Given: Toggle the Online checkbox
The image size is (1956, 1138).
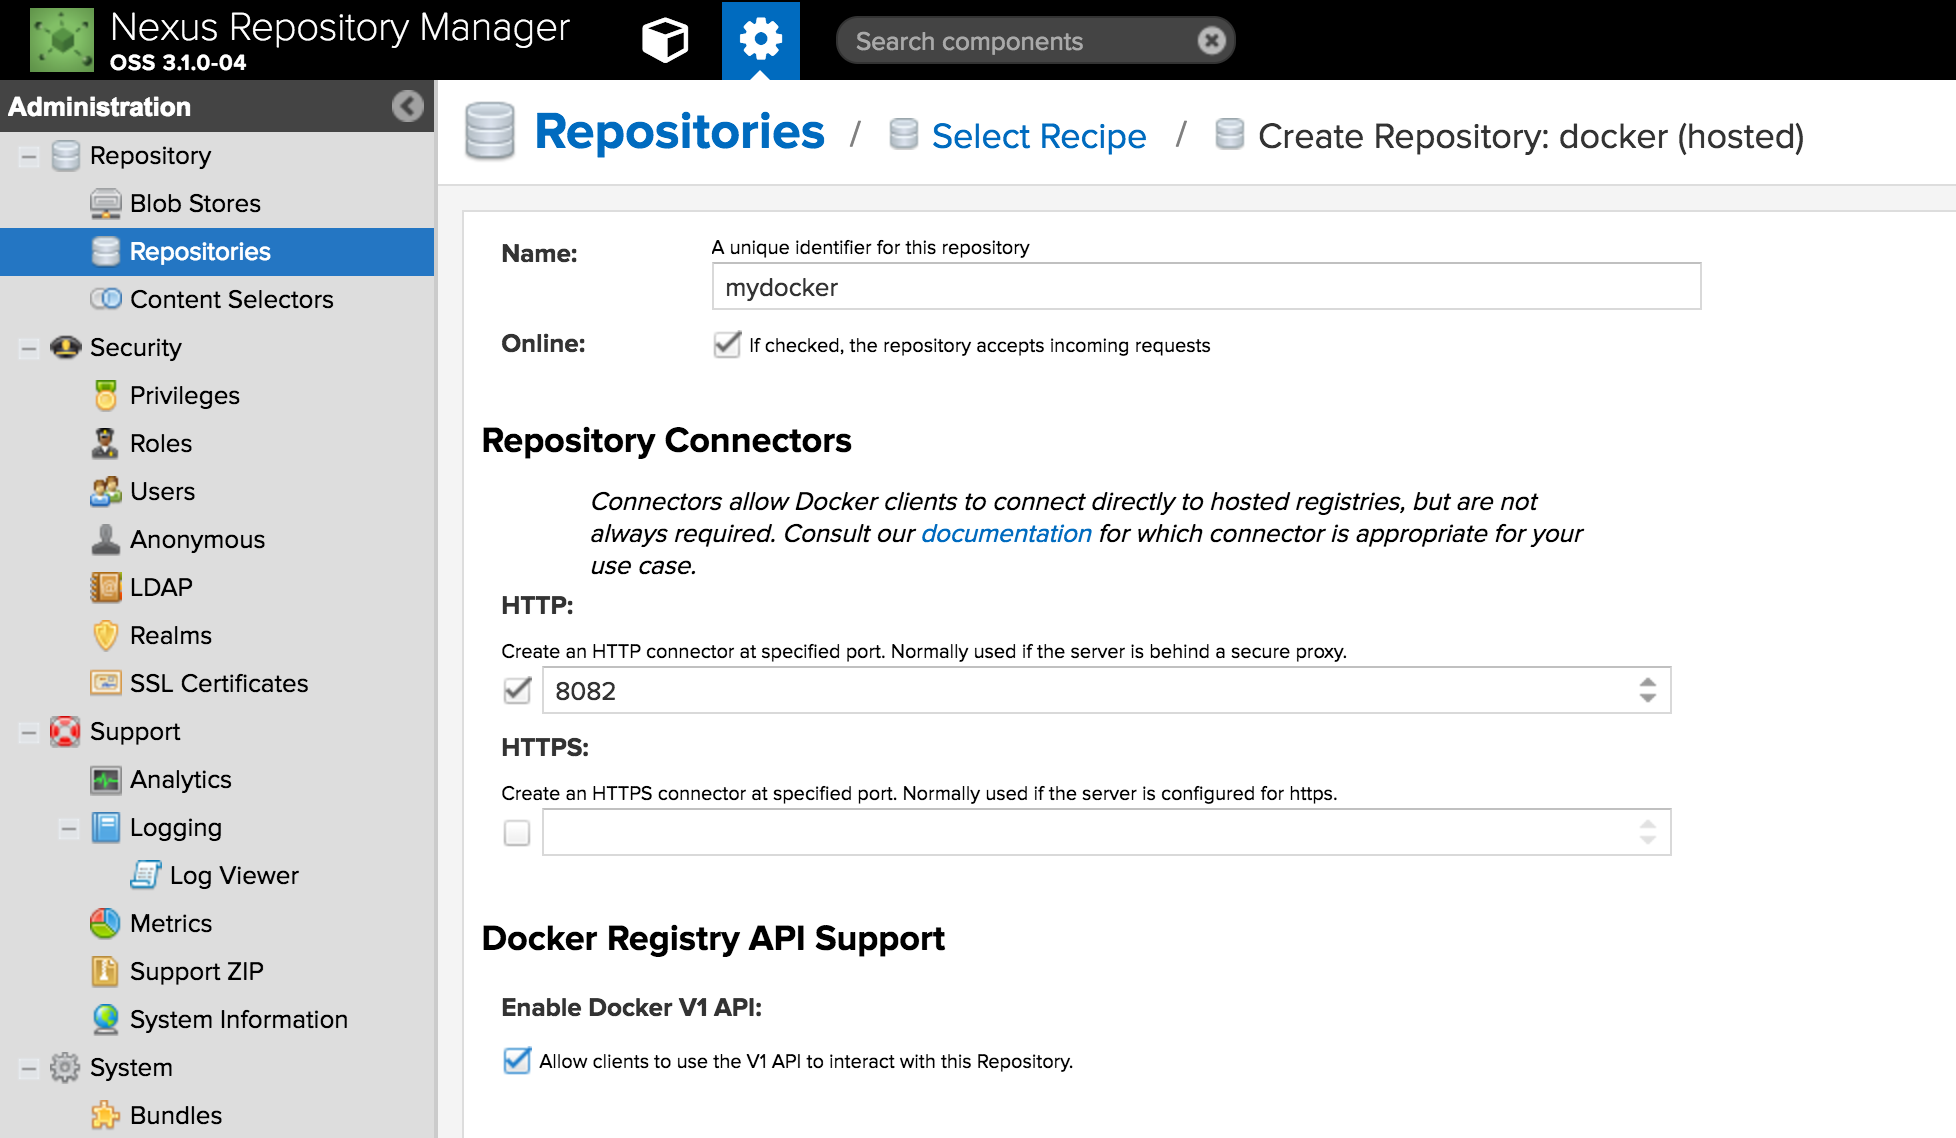Looking at the screenshot, I should point(727,345).
